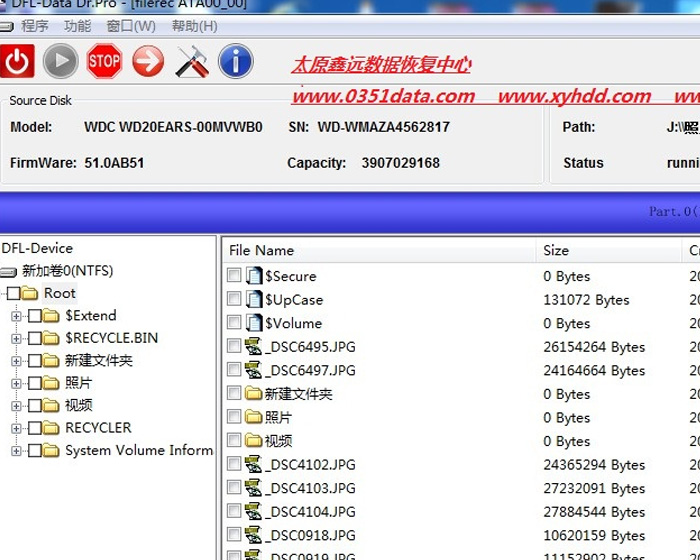Tick the _DSC4102.JPG file checkbox

(234, 464)
